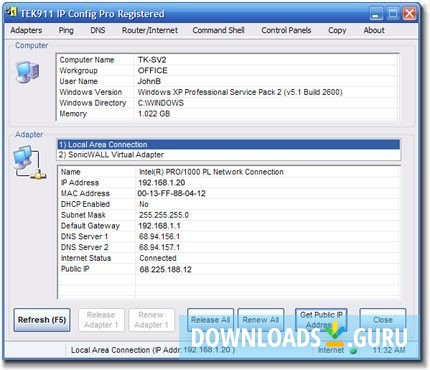Select 1) Local Area Connection adapter

click(x=228, y=145)
